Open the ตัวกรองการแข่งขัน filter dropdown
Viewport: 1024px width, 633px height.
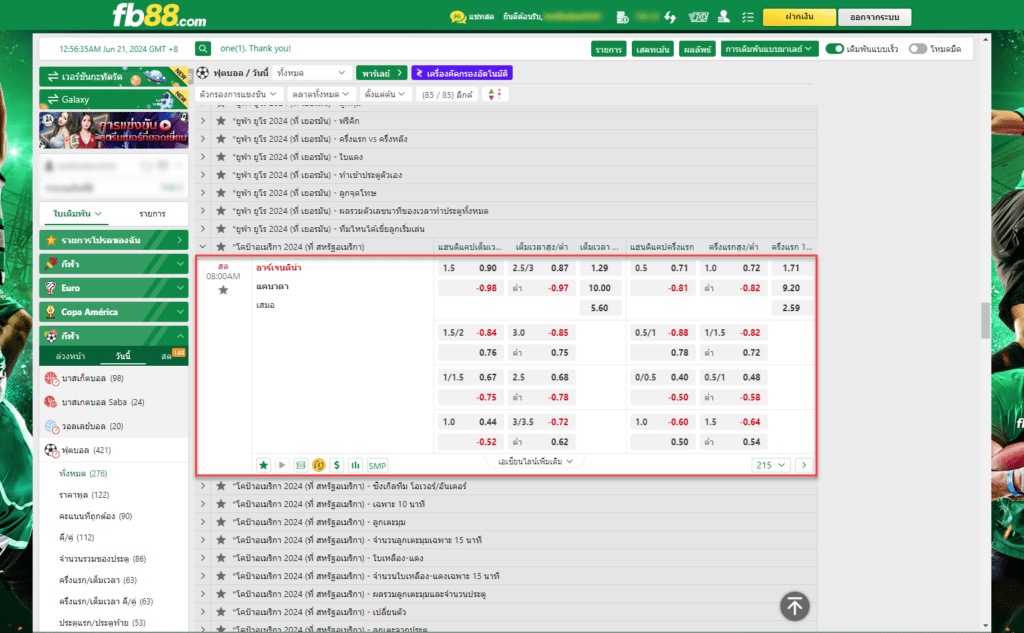click(x=238, y=95)
